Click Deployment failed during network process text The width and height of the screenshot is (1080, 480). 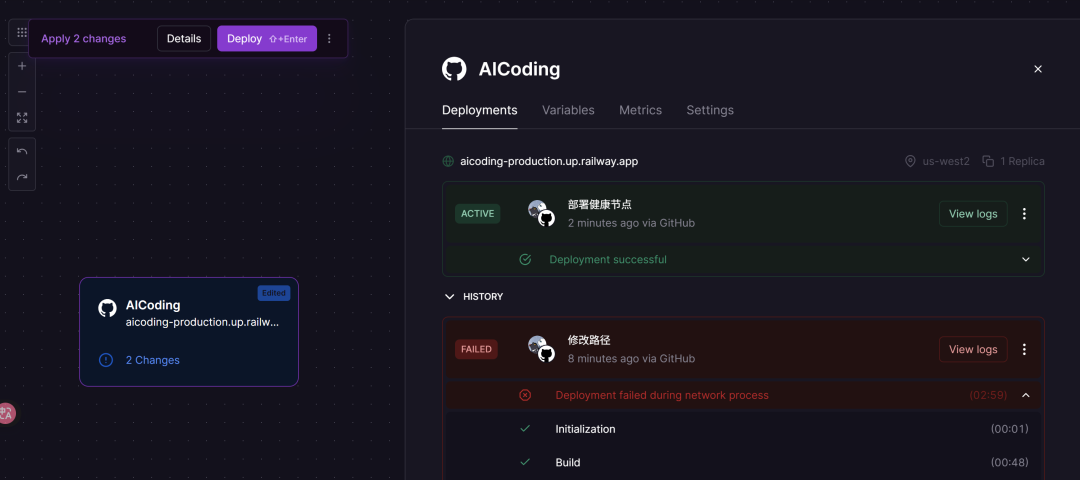662,395
